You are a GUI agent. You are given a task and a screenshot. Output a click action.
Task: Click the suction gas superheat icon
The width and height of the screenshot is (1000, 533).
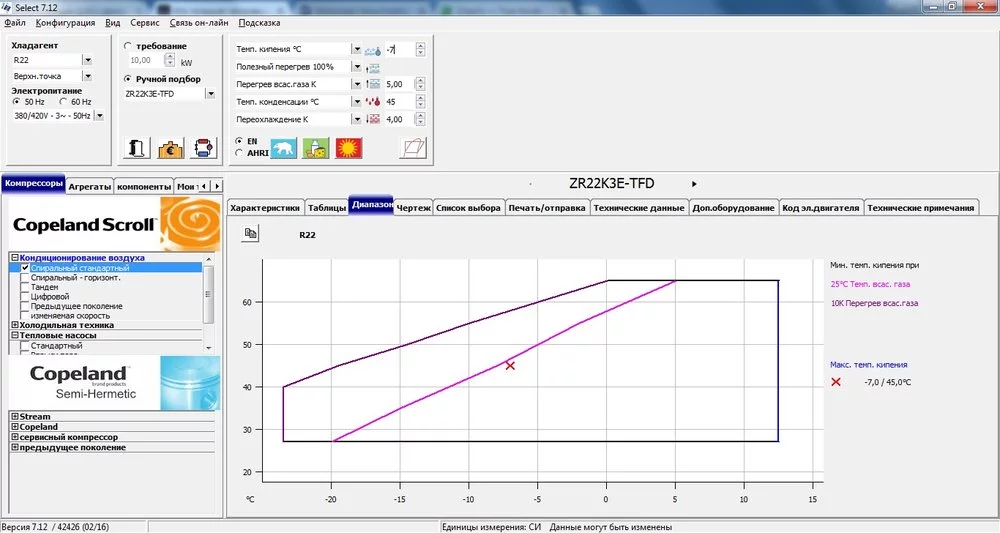pyautogui.click(x=373, y=84)
